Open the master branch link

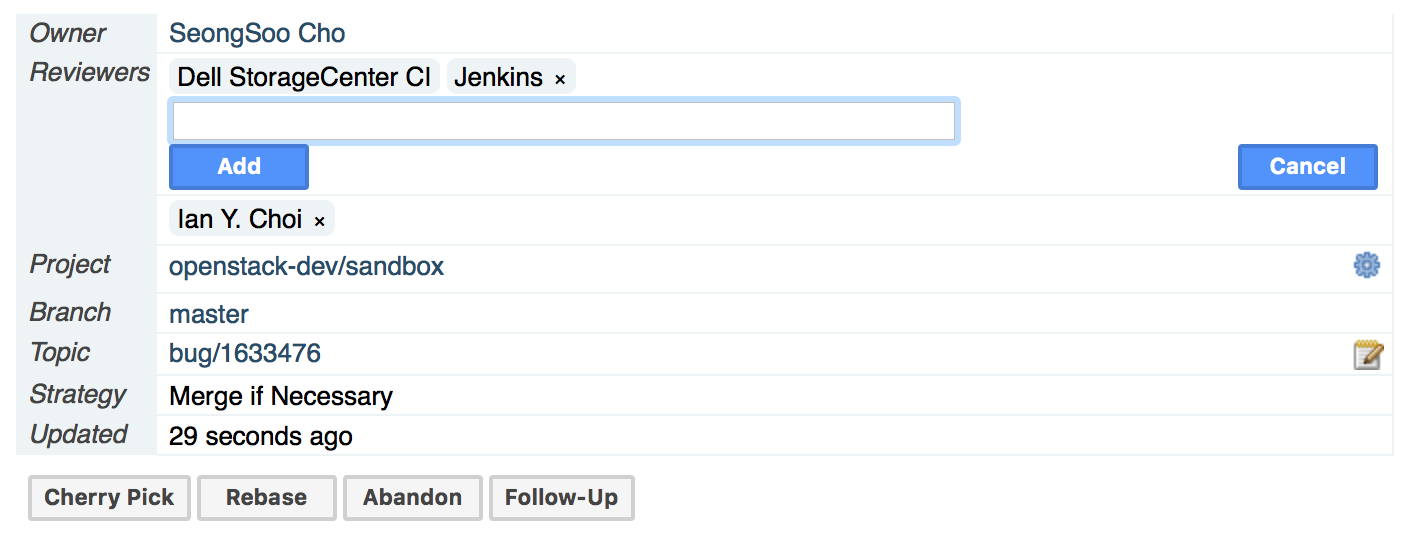pos(209,314)
